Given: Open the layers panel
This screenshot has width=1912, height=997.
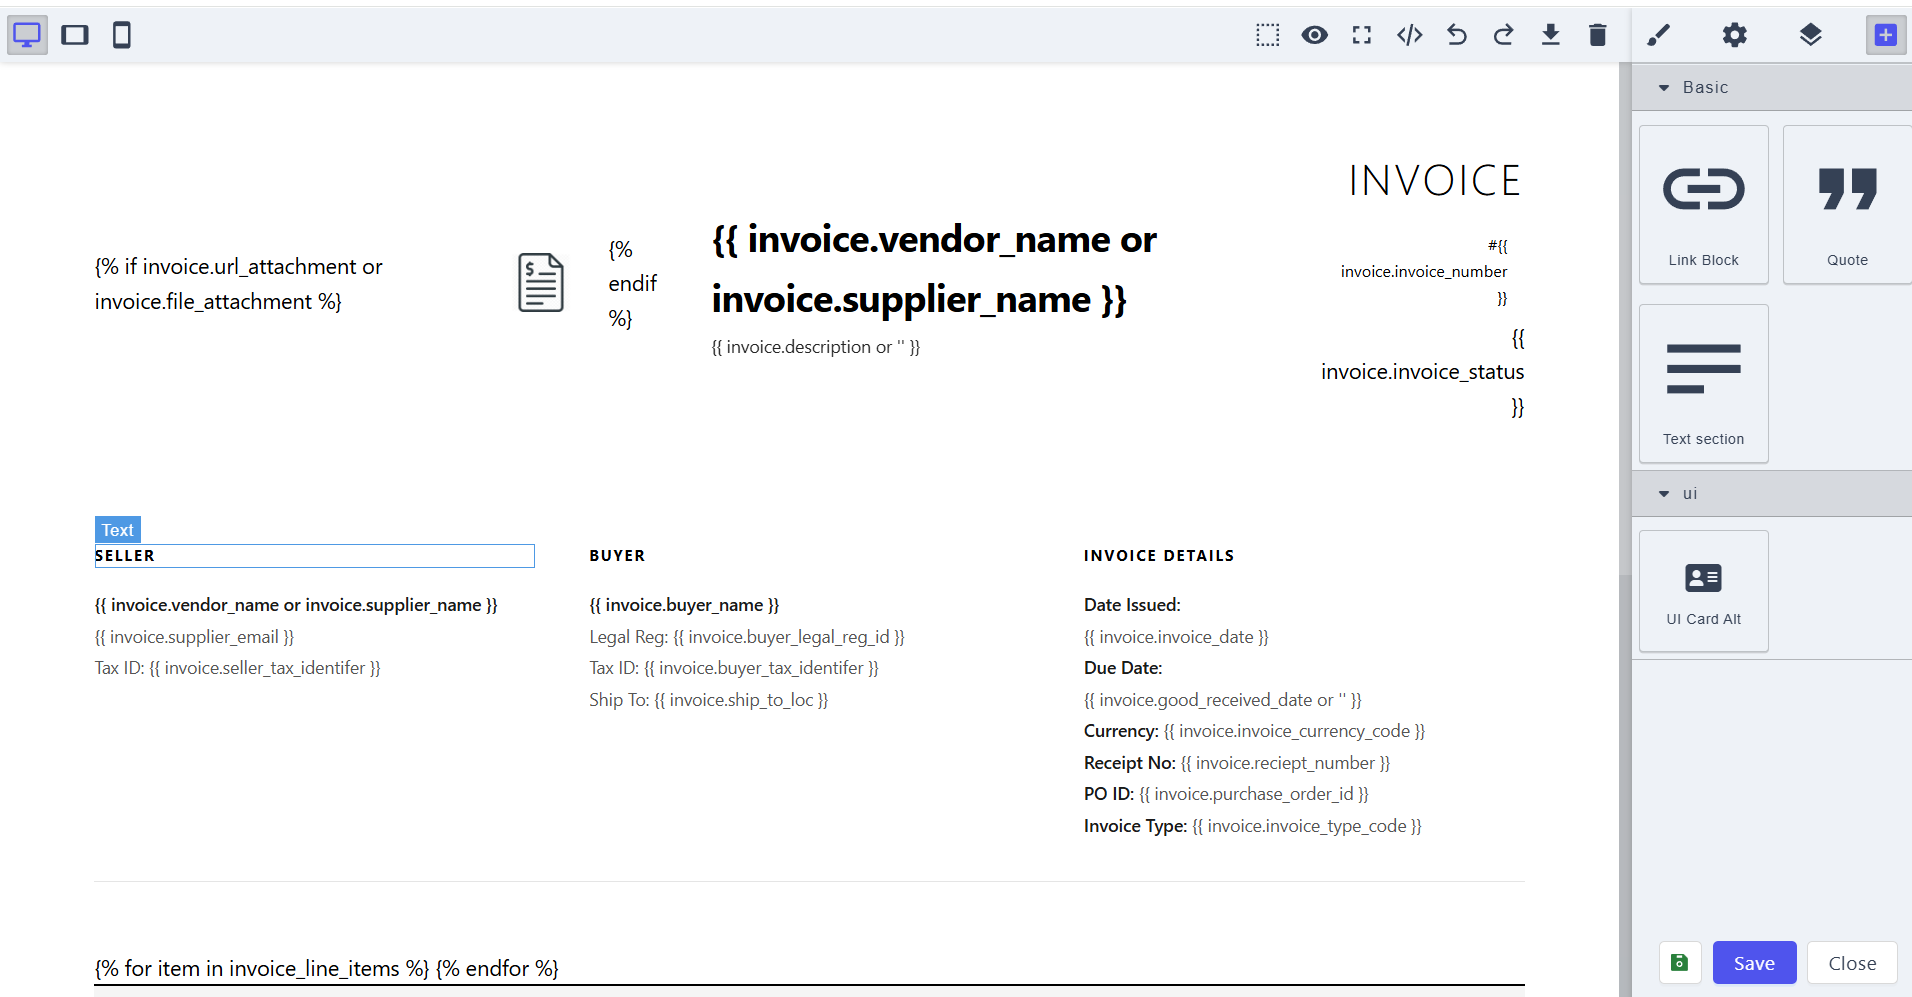Looking at the screenshot, I should (x=1810, y=34).
